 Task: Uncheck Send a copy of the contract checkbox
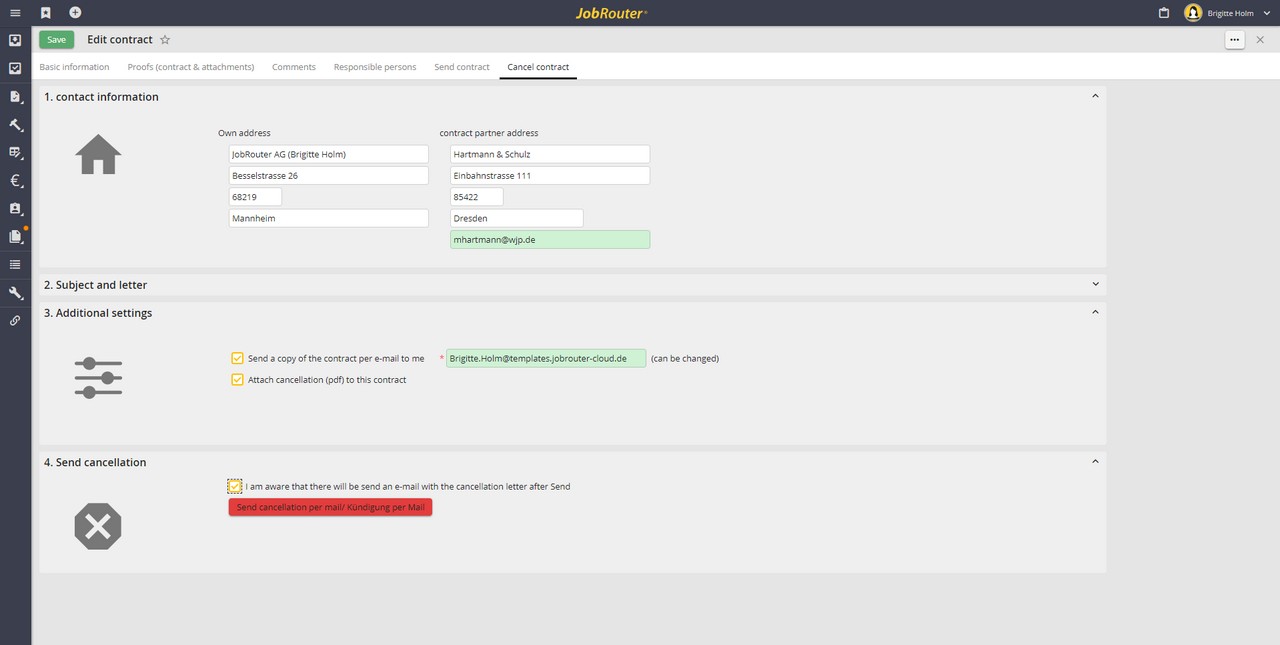(x=237, y=358)
